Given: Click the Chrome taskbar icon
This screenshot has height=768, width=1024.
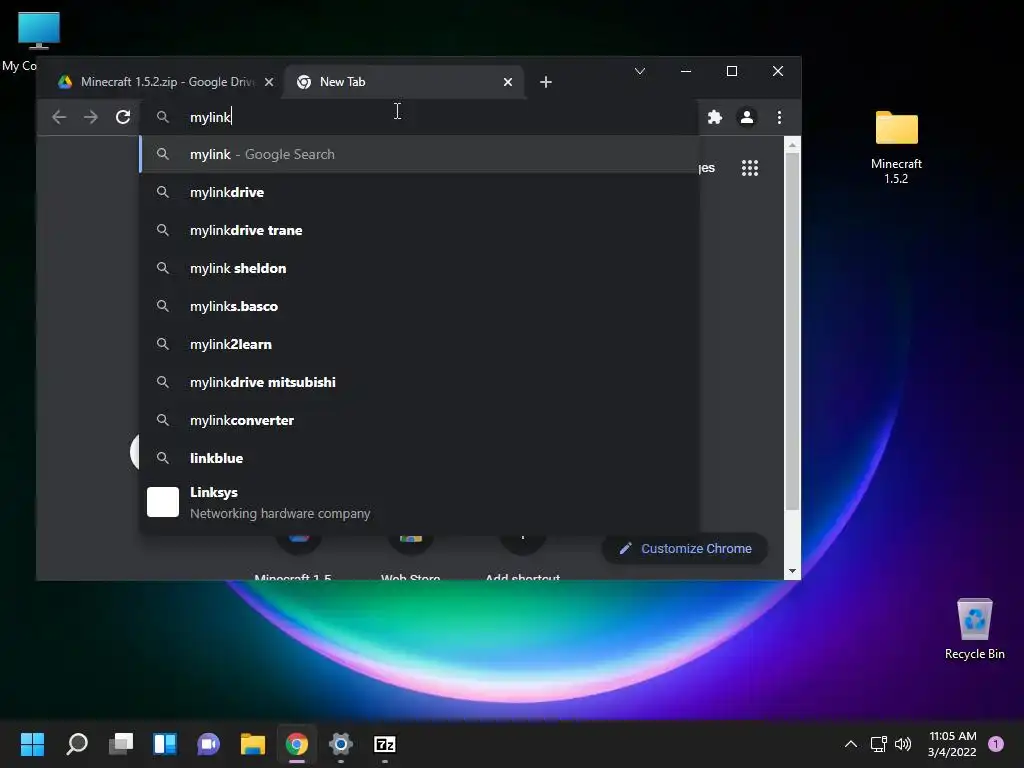Looking at the screenshot, I should (x=296, y=744).
